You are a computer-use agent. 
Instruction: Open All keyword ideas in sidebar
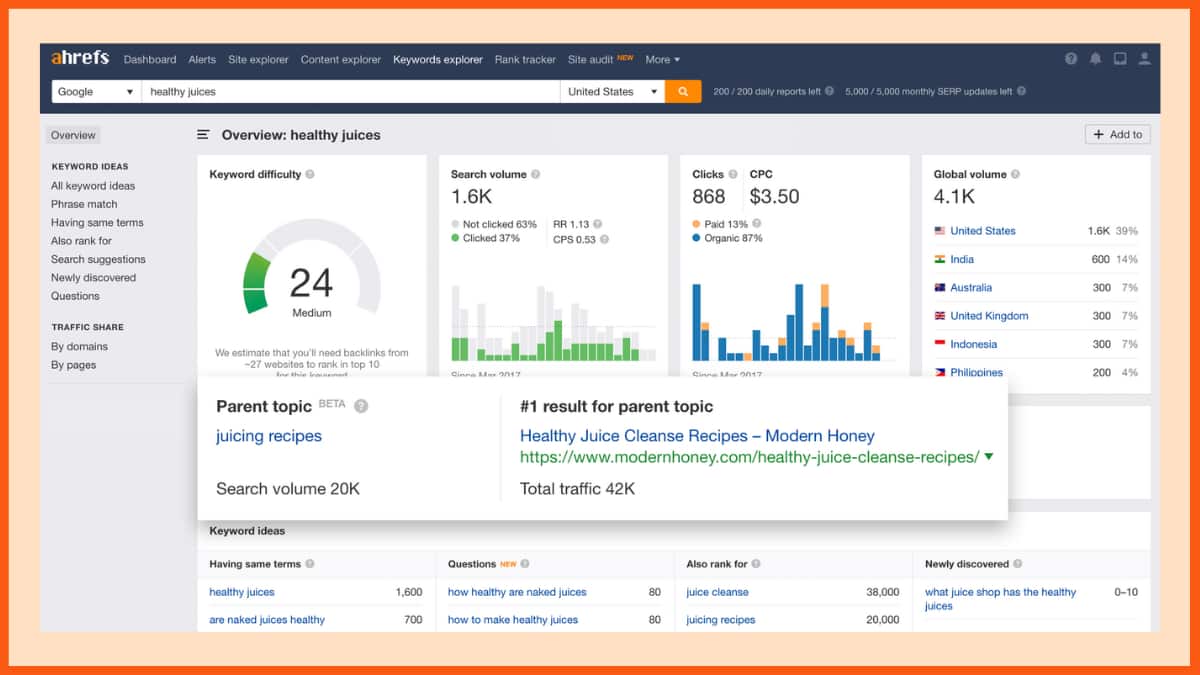point(93,186)
